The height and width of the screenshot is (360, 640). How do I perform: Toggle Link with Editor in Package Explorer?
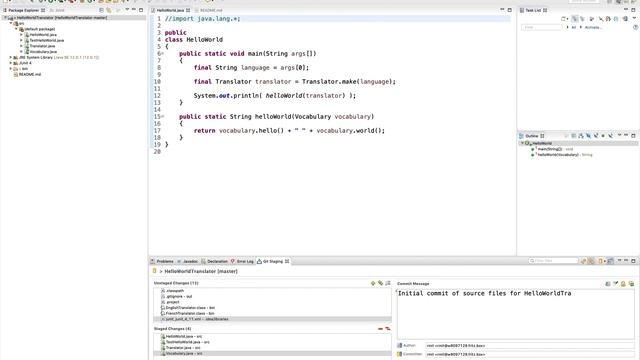(x=109, y=10)
